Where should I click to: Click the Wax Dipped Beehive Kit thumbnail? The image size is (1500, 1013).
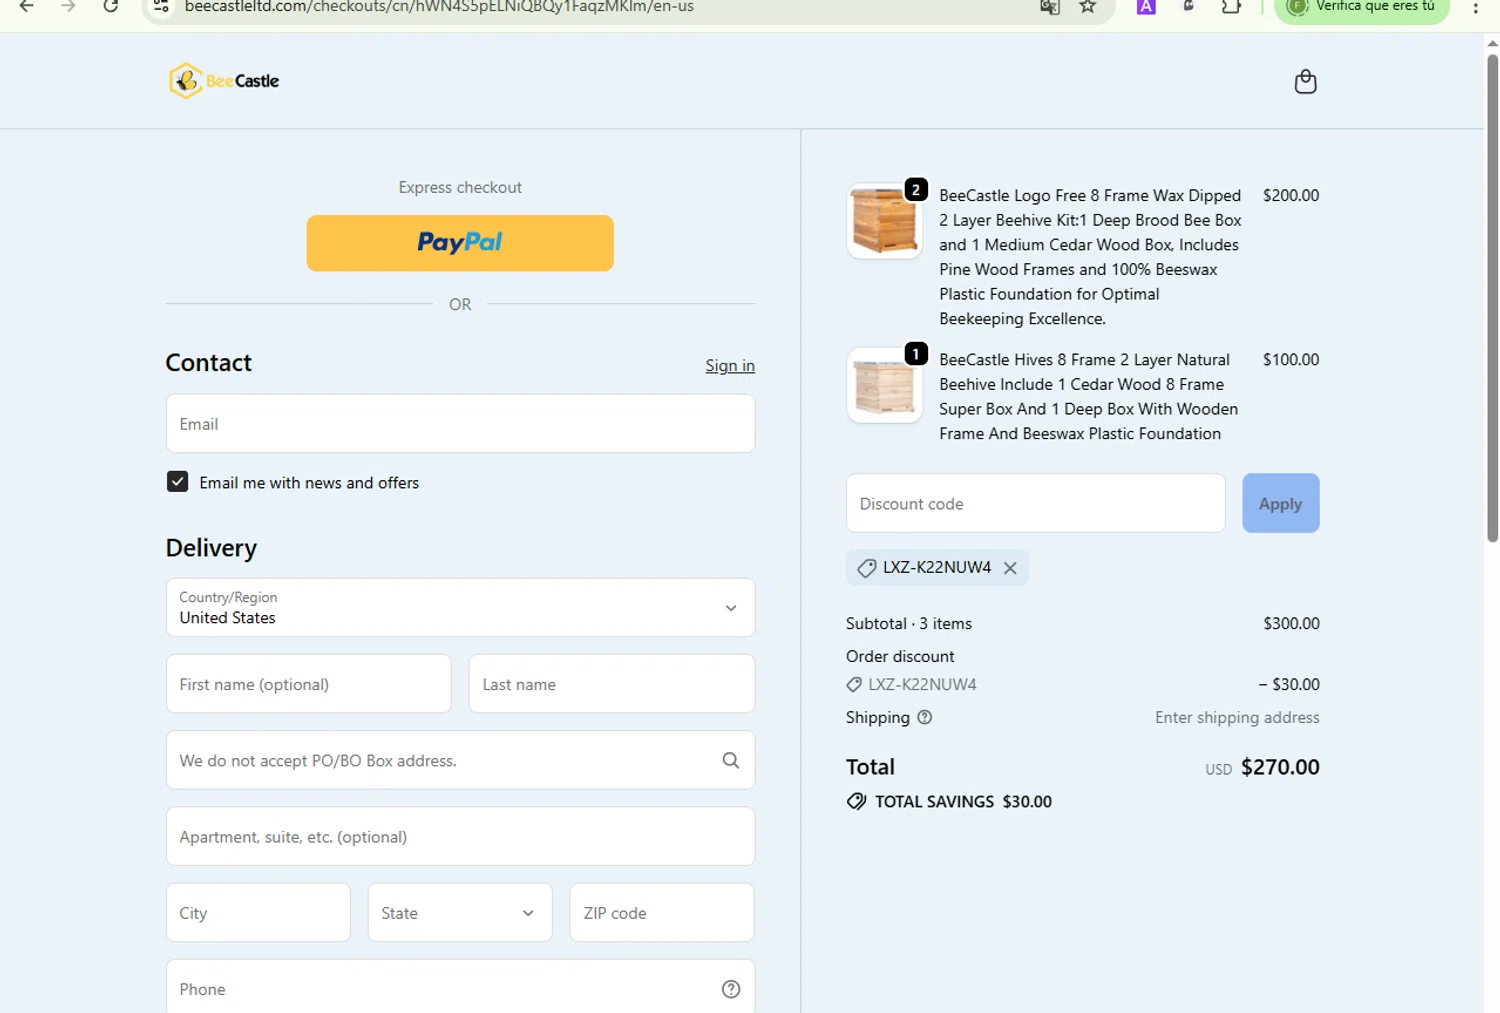(885, 221)
